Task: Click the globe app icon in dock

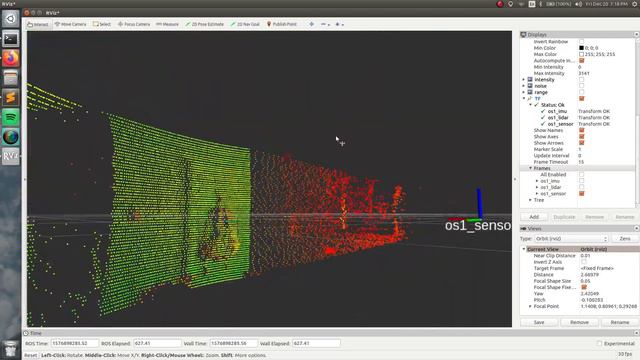Action: [x=11, y=137]
